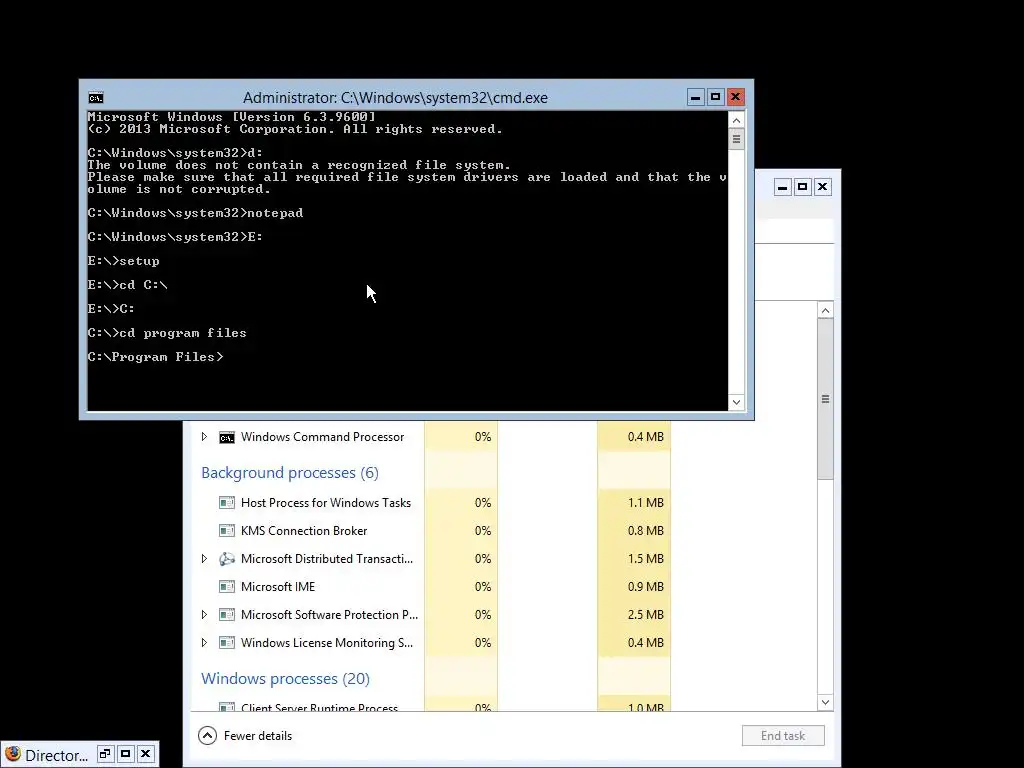Click 0.8 MB memory value

646,531
